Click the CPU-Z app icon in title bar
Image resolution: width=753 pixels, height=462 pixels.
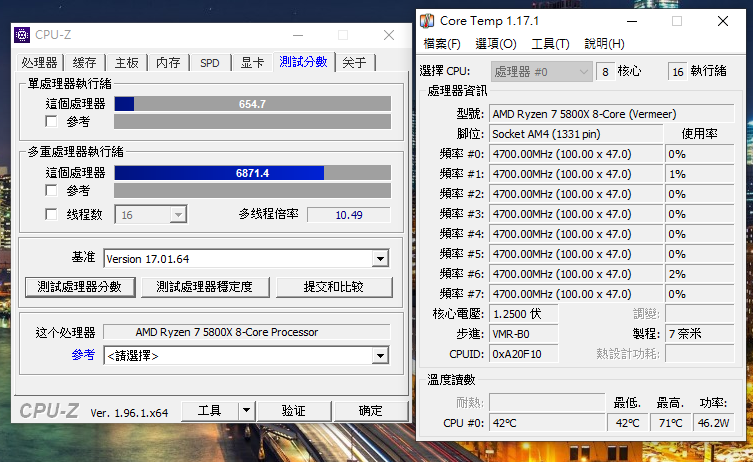[22, 35]
